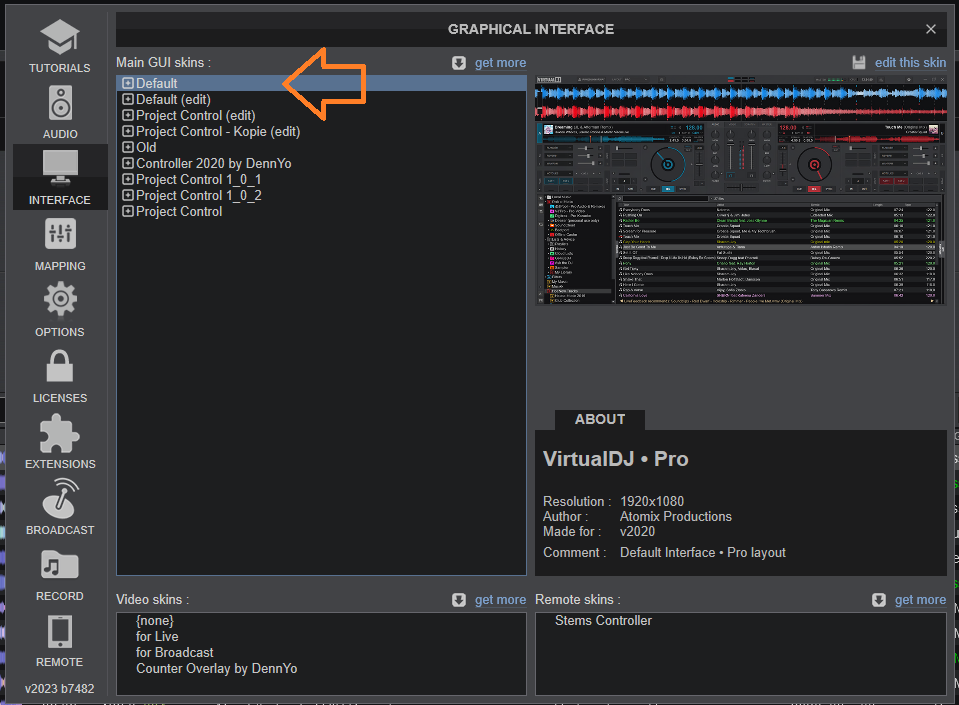This screenshot has width=959, height=705.
Task: Open Licenses padlock icon
Action: pos(60,366)
